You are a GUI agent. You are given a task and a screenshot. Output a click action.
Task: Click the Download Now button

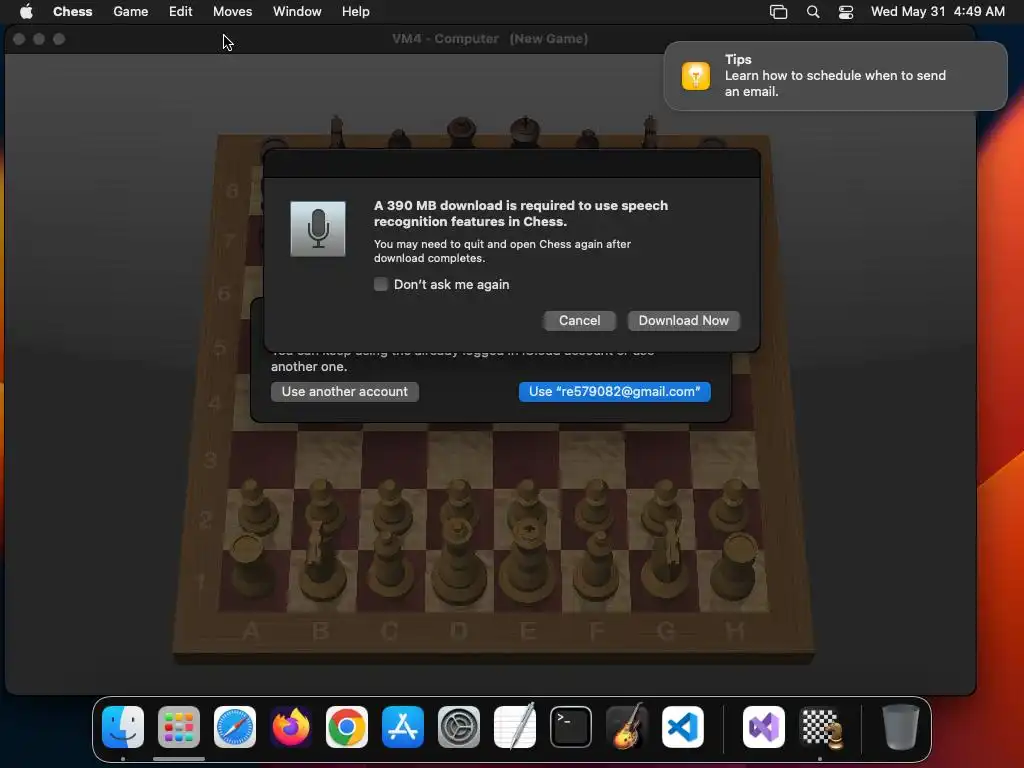point(683,321)
